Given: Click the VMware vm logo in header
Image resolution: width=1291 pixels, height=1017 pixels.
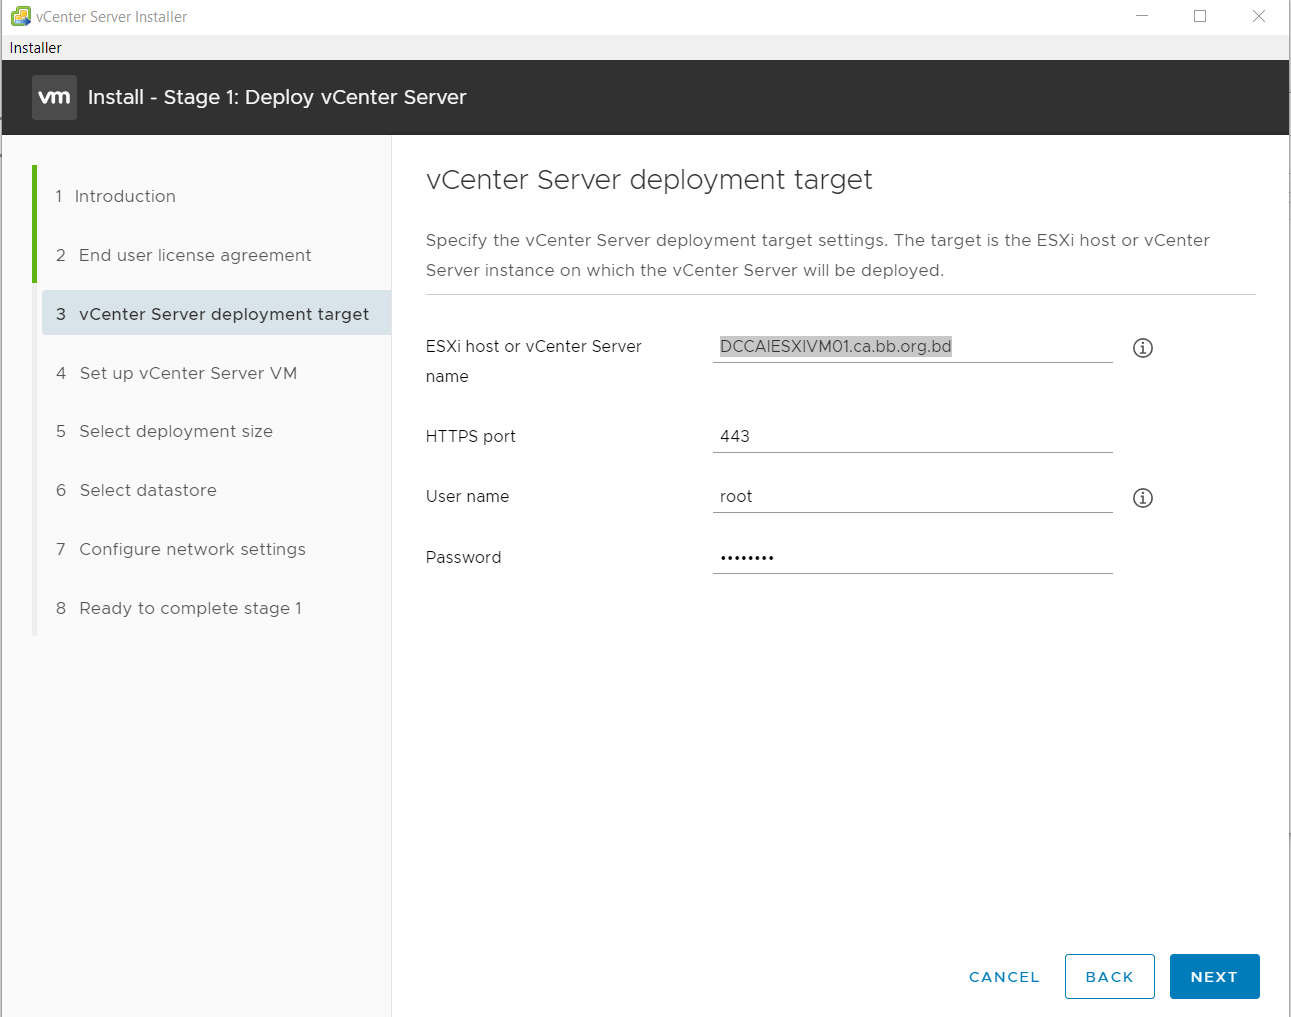Looking at the screenshot, I should coord(54,97).
